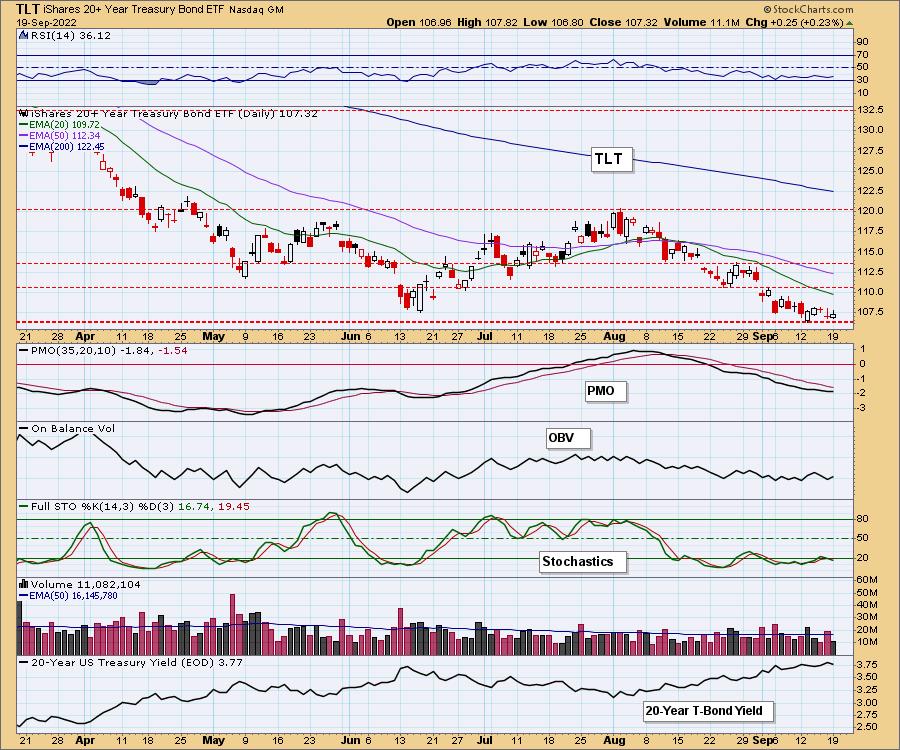This screenshot has width=900, height=750.
Task: Click the Close 107.32 value
Action: click(623, 22)
